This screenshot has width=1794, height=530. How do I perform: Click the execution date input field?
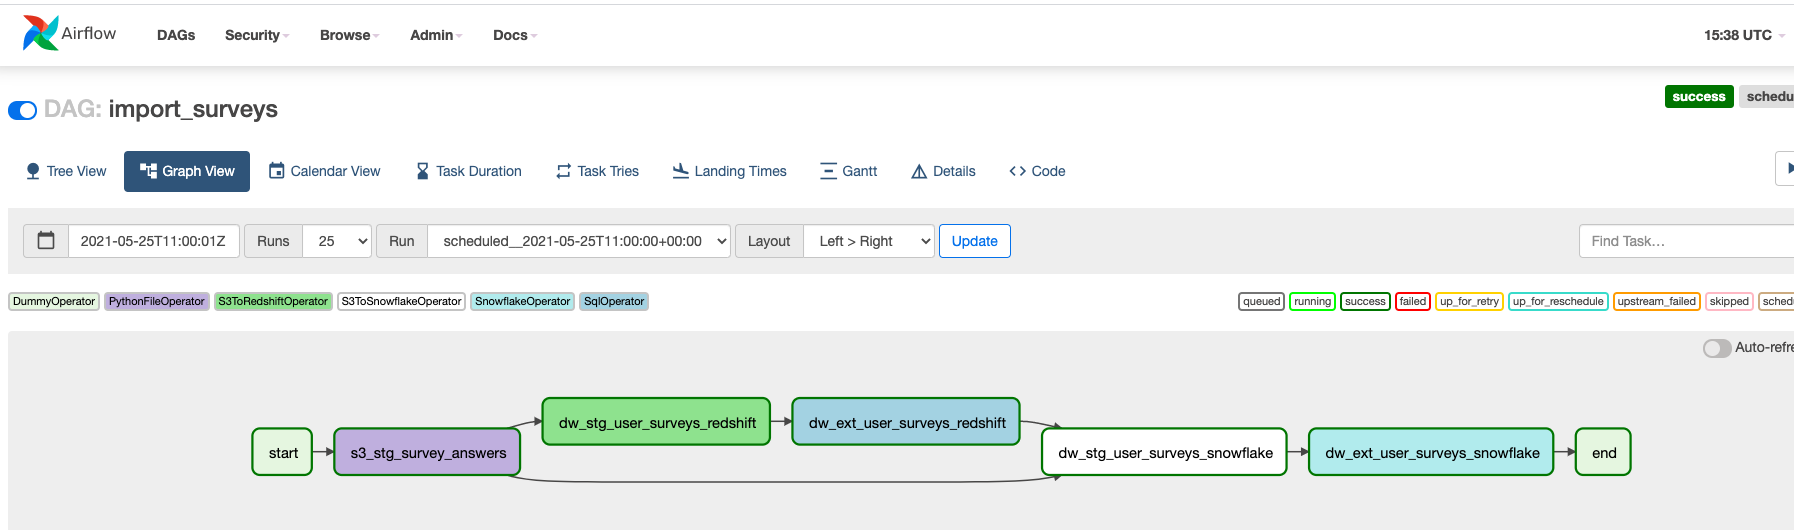coord(153,241)
